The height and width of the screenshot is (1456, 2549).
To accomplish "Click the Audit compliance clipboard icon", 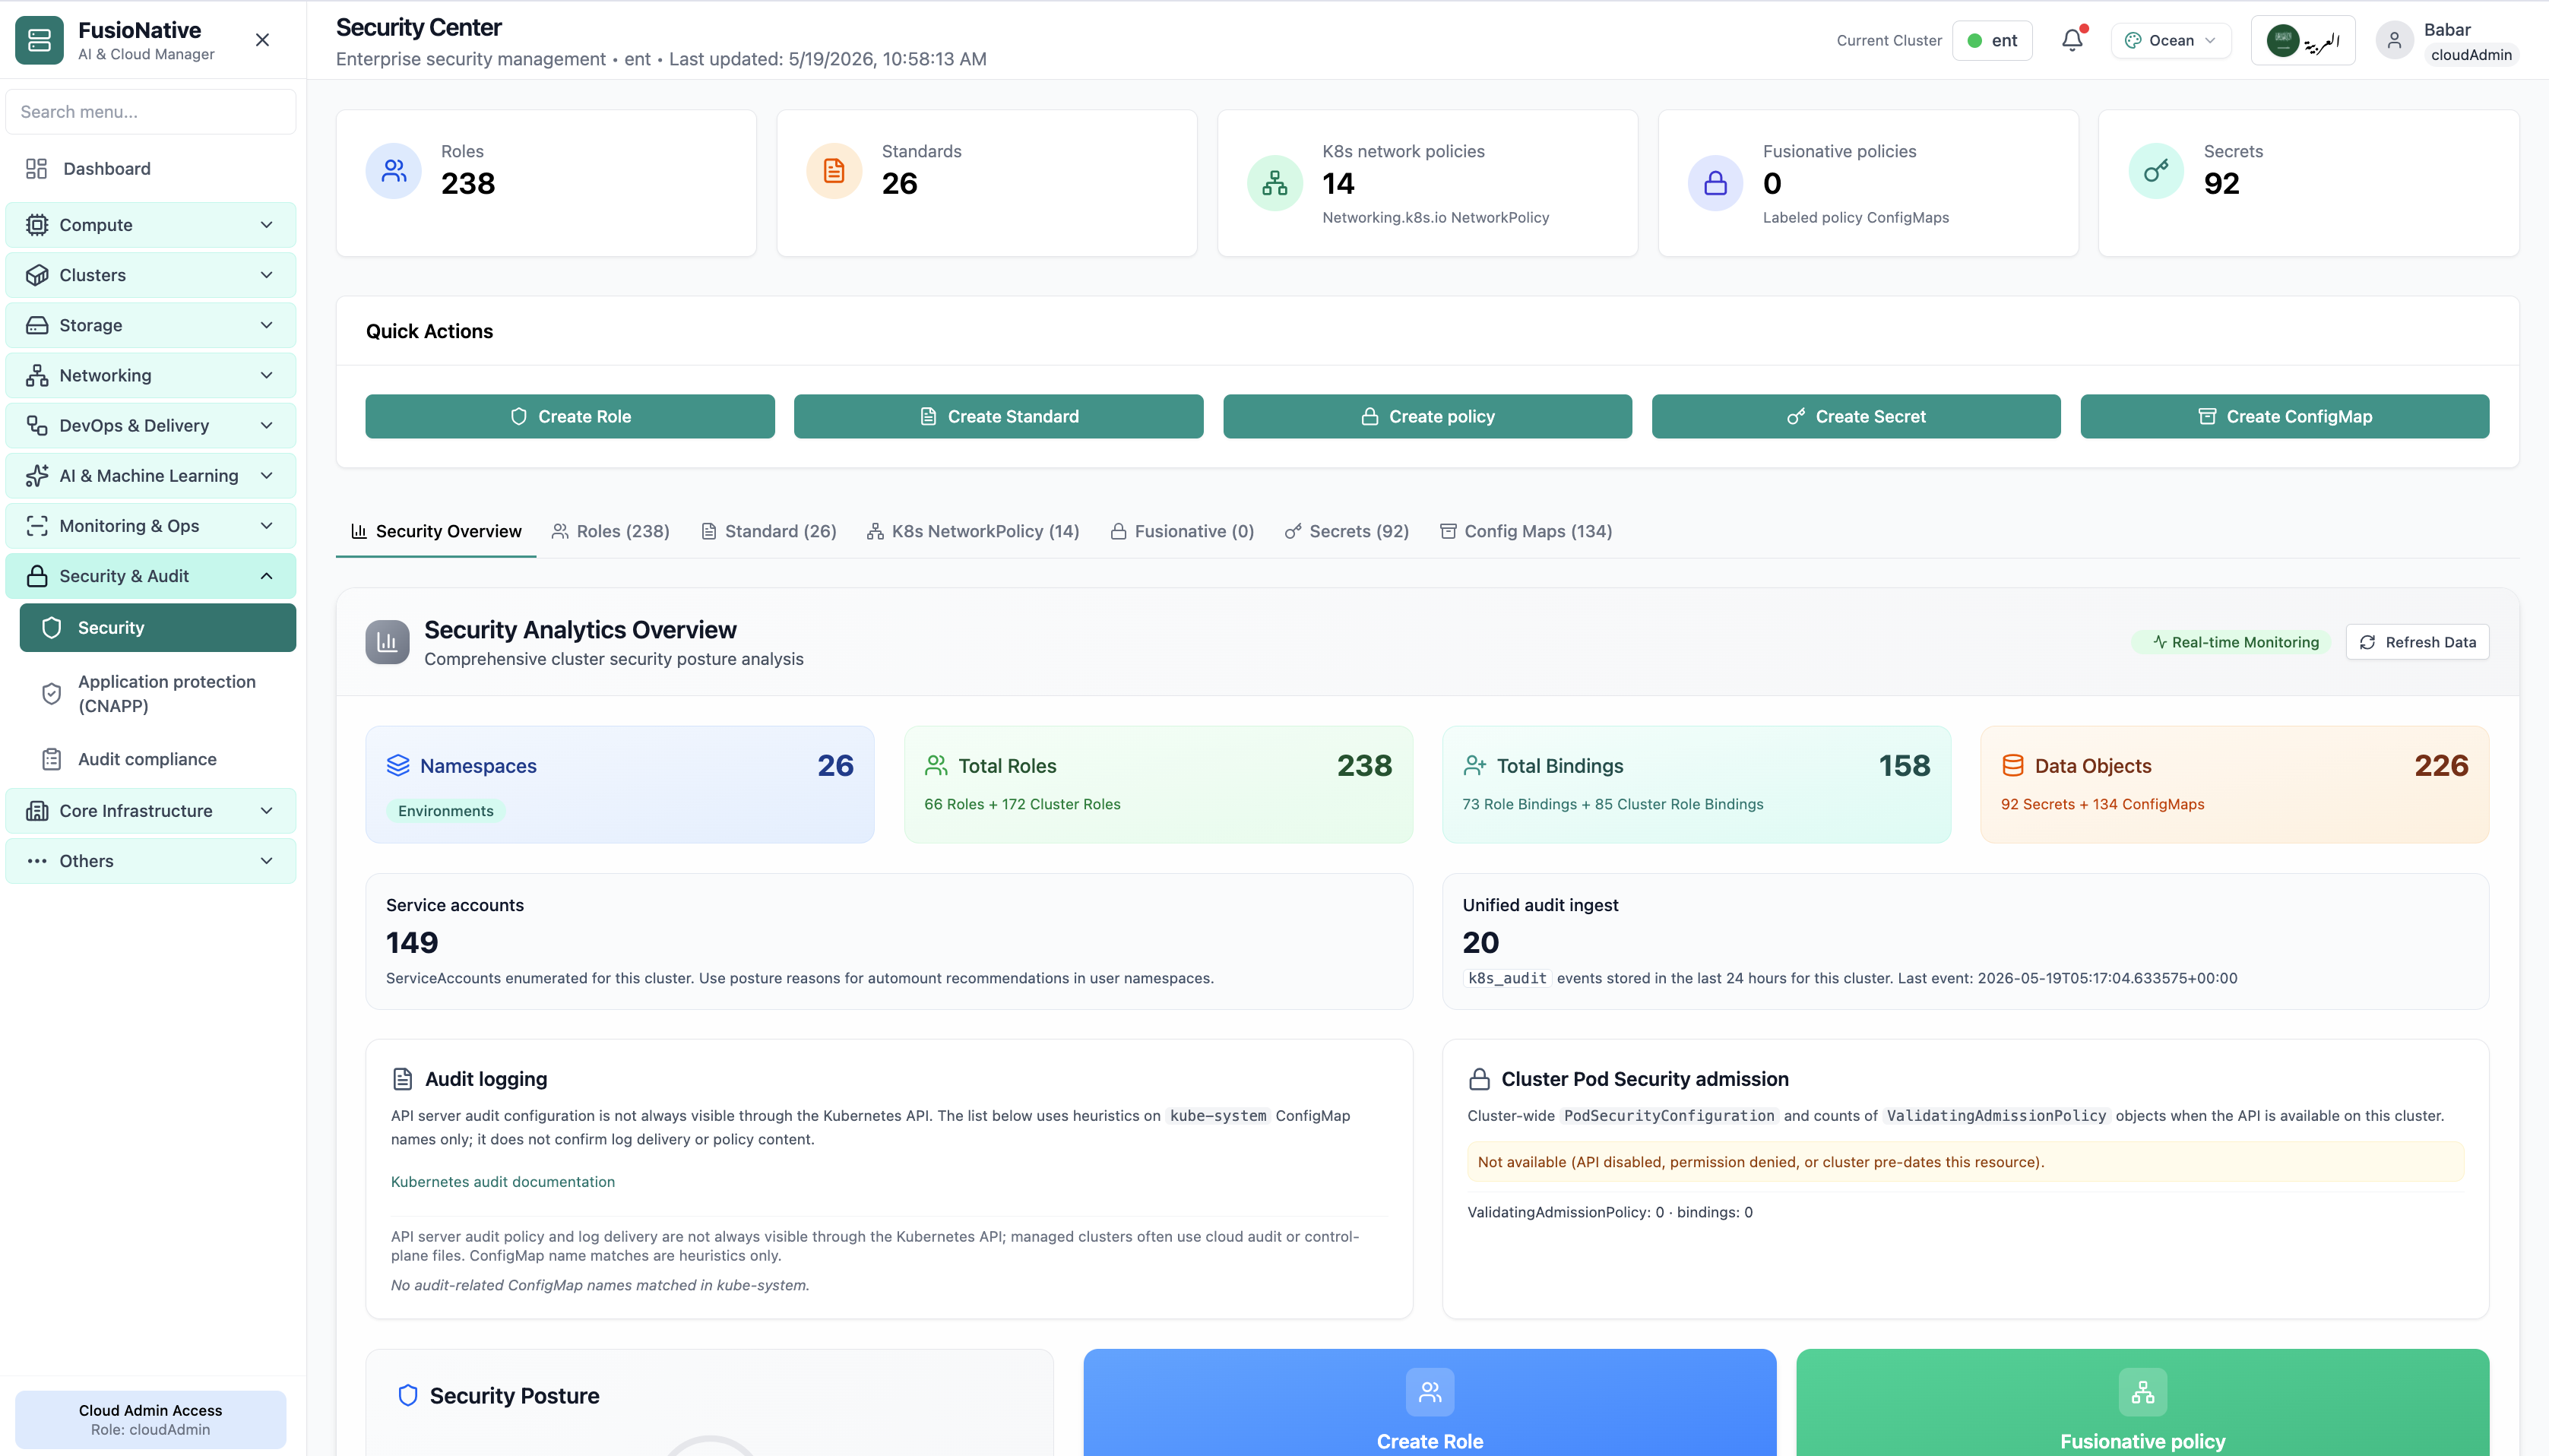I will point(52,759).
